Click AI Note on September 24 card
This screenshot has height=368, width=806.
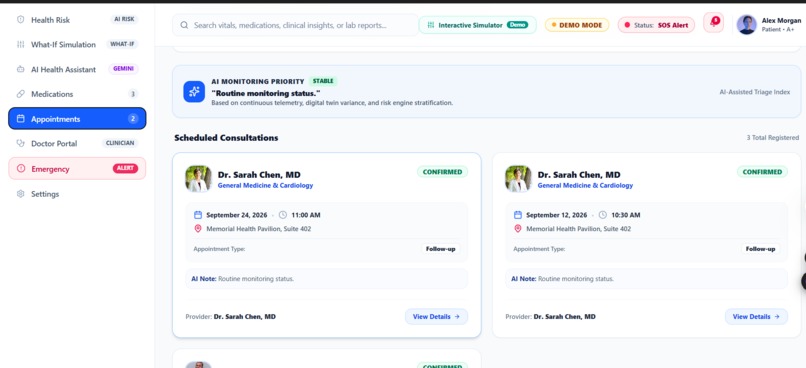pyautogui.click(x=326, y=279)
